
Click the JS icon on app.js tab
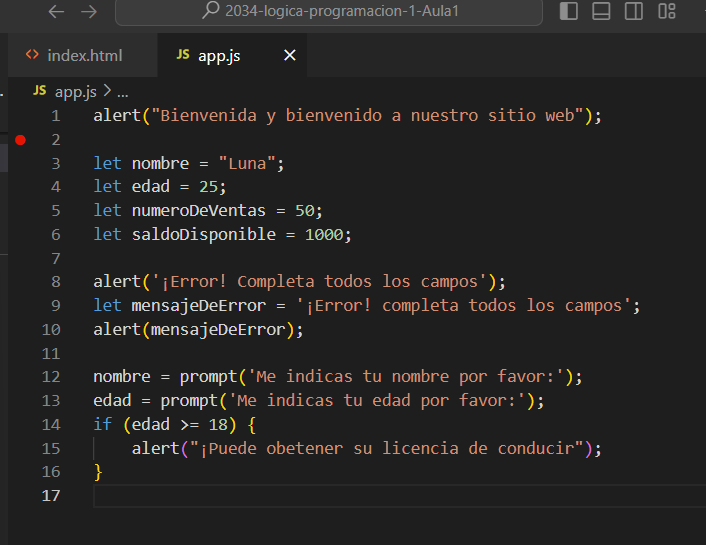tap(182, 54)
